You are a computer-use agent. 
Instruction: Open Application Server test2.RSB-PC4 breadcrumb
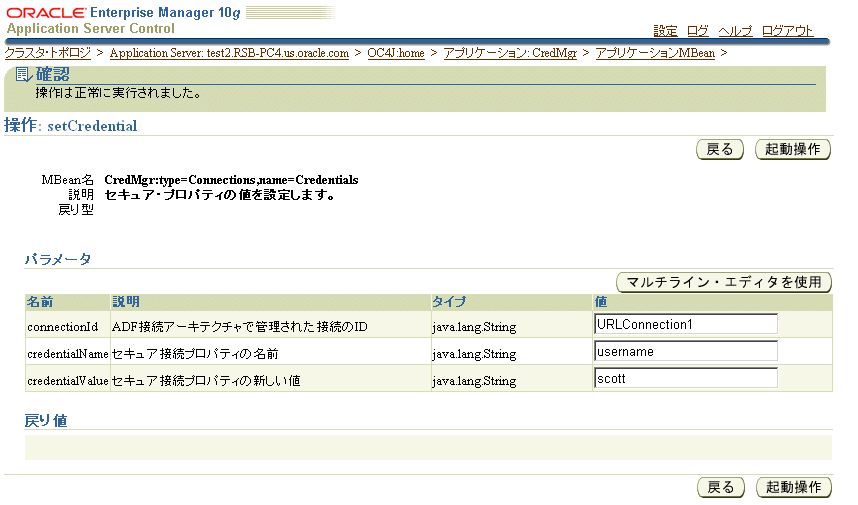tap(229, 53)
